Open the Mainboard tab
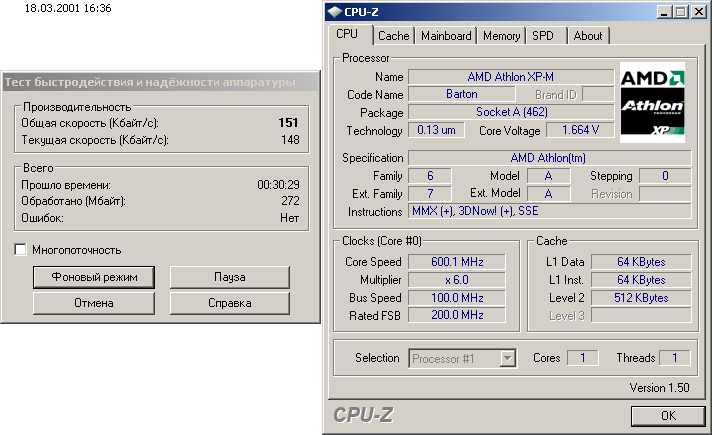The image size is (712, 435). [446, 36]
